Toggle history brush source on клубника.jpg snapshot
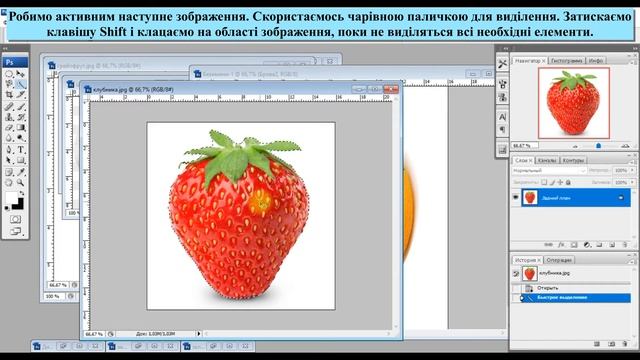The width and height of the screenshot is (640, 360). [516, 273]
